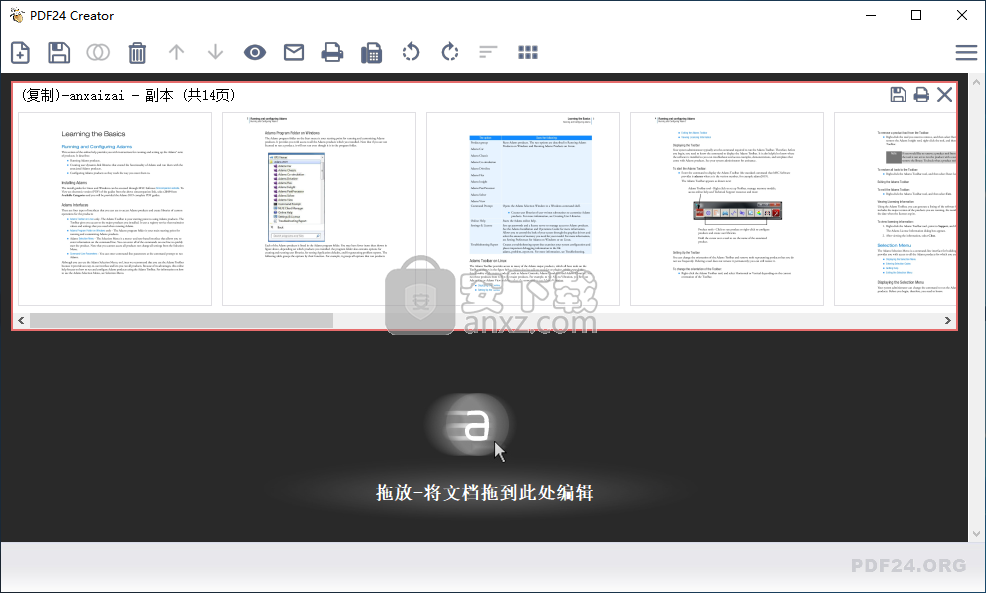This screenshot has width=986, height=593.
Task: Rotate pages counterclockwise
Action: pos(411,52)
